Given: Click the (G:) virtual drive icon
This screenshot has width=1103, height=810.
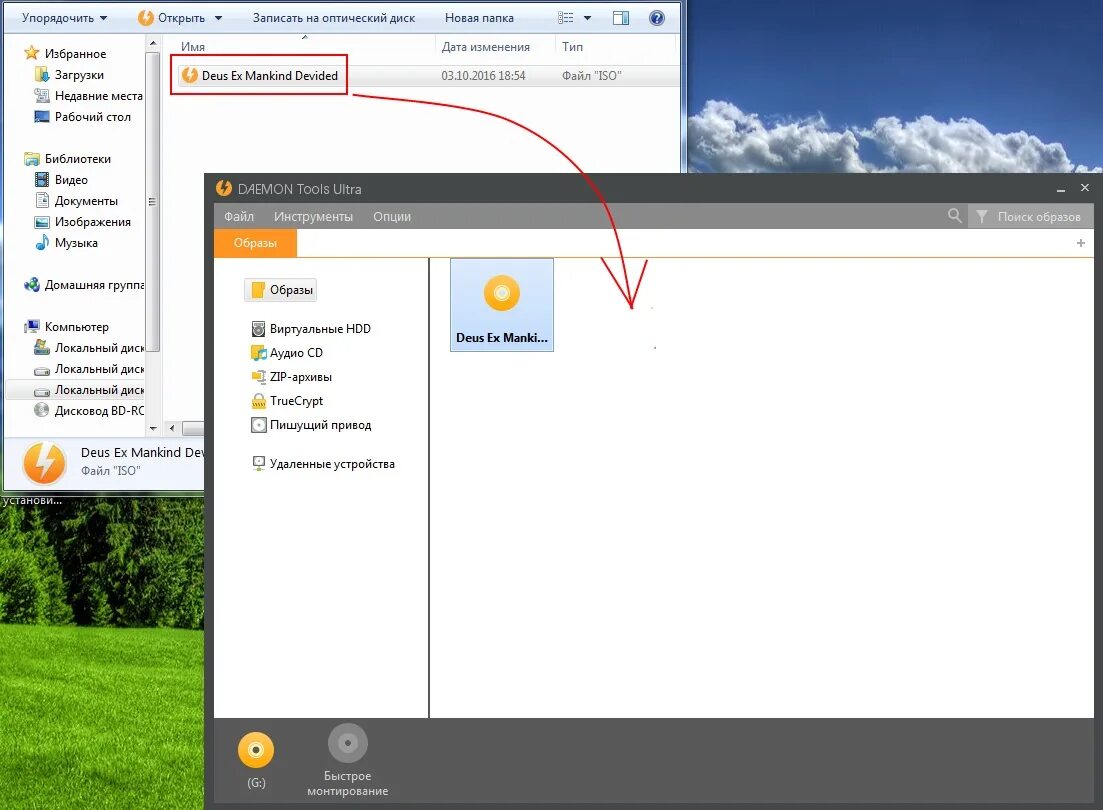Looking at the screenshot, I should click(x=256, y=750).
